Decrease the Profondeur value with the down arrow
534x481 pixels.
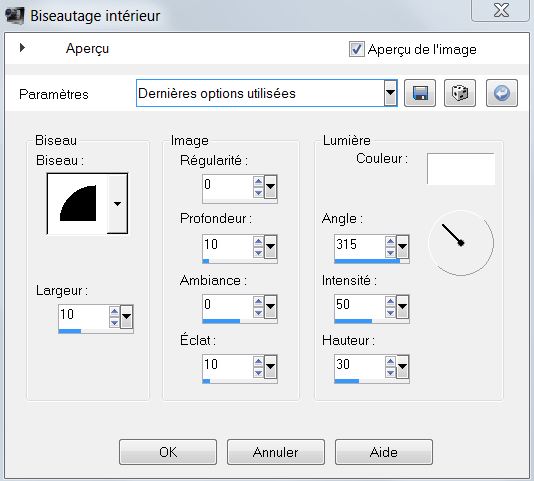click(258, 253)
